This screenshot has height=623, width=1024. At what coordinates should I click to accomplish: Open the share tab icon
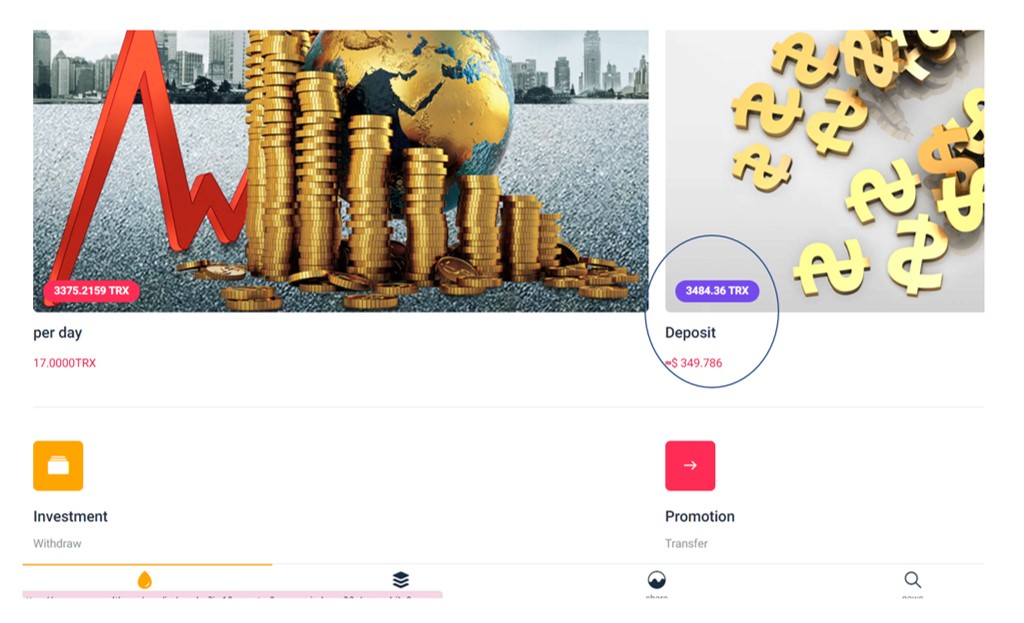pos(656,579)
